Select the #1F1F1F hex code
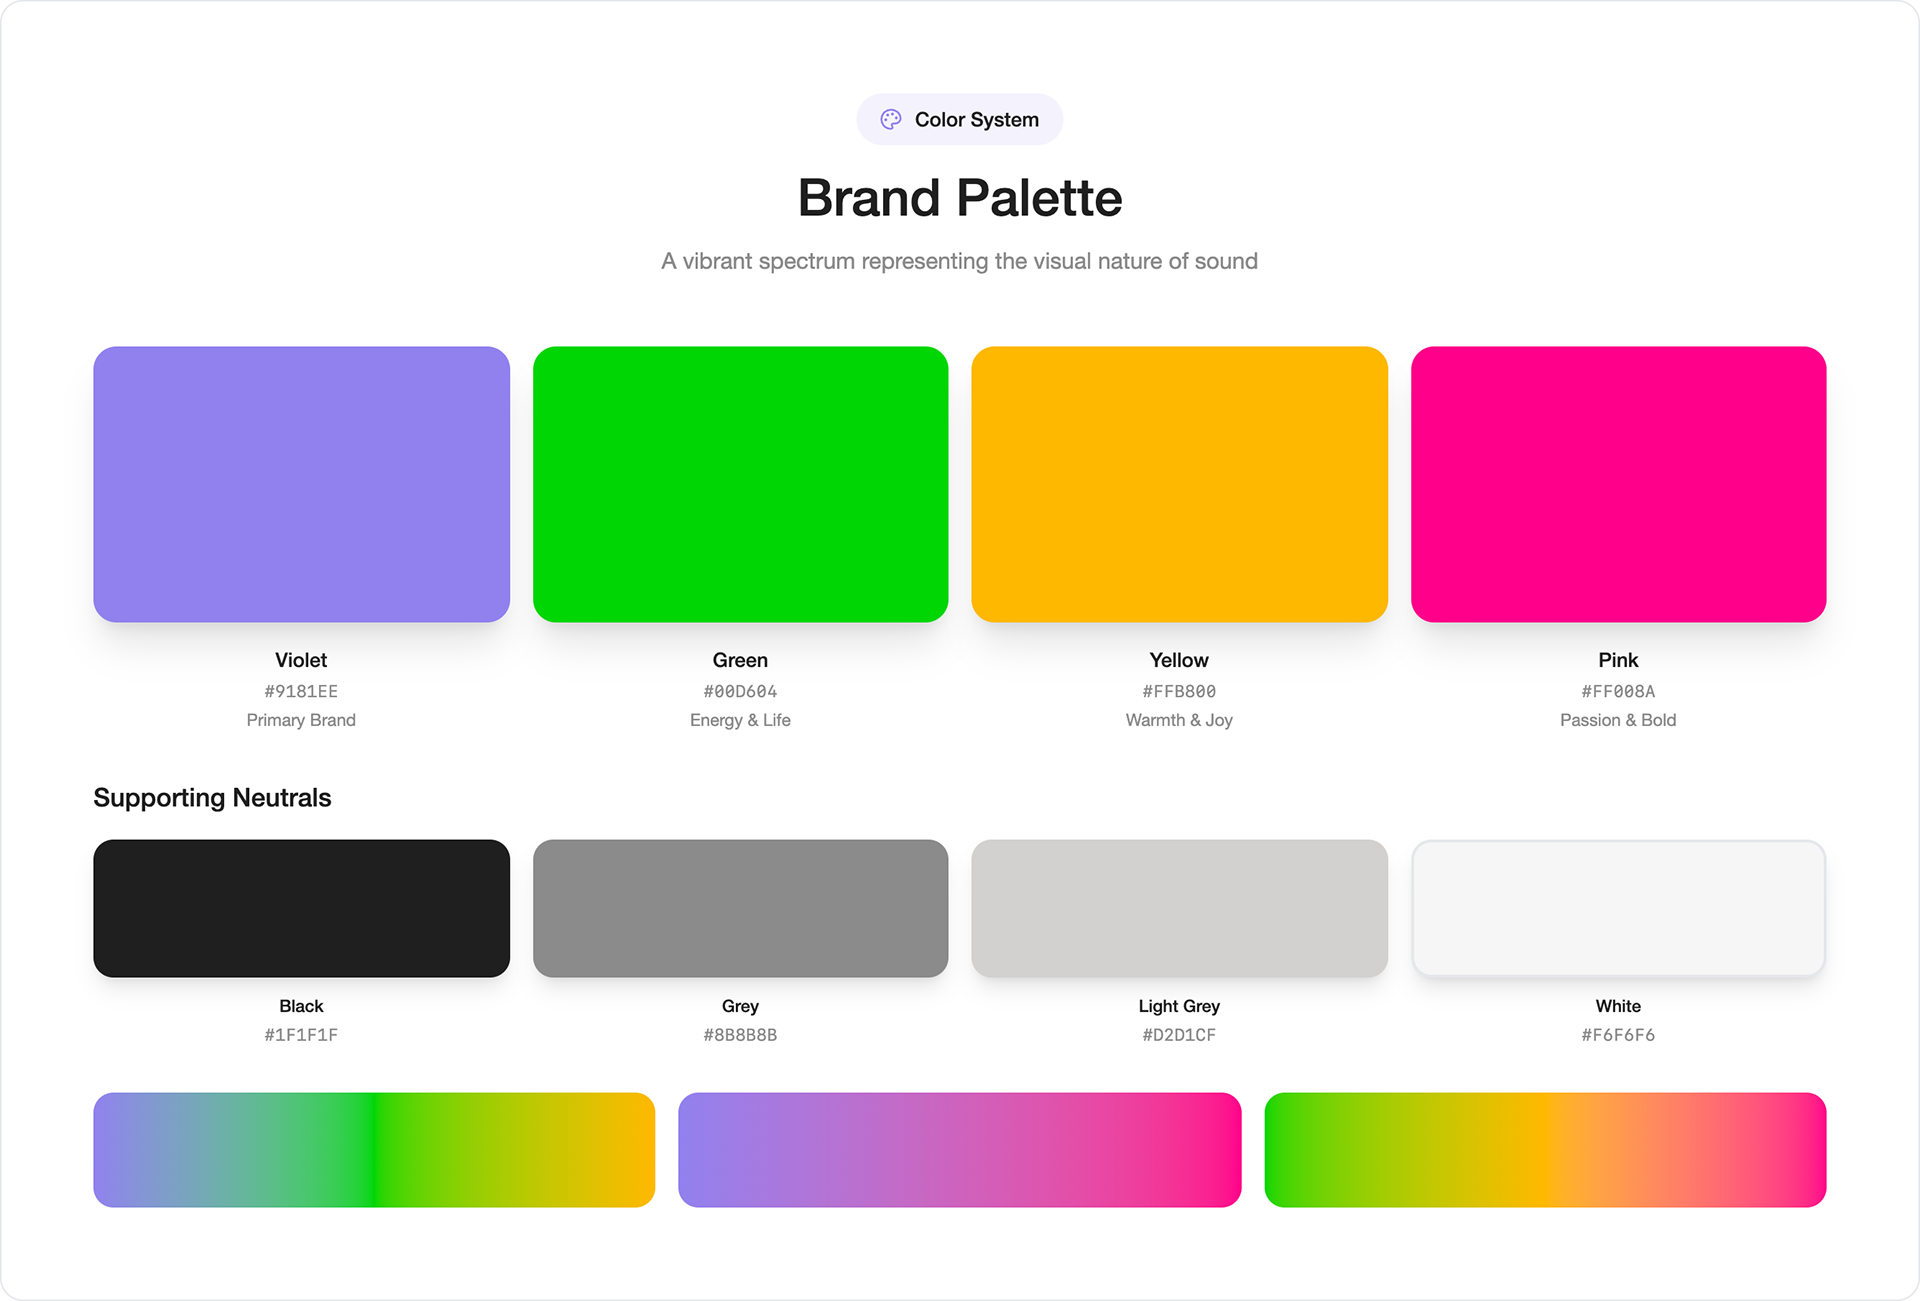This screenshot has width=1920, height=1301. 301,1035
